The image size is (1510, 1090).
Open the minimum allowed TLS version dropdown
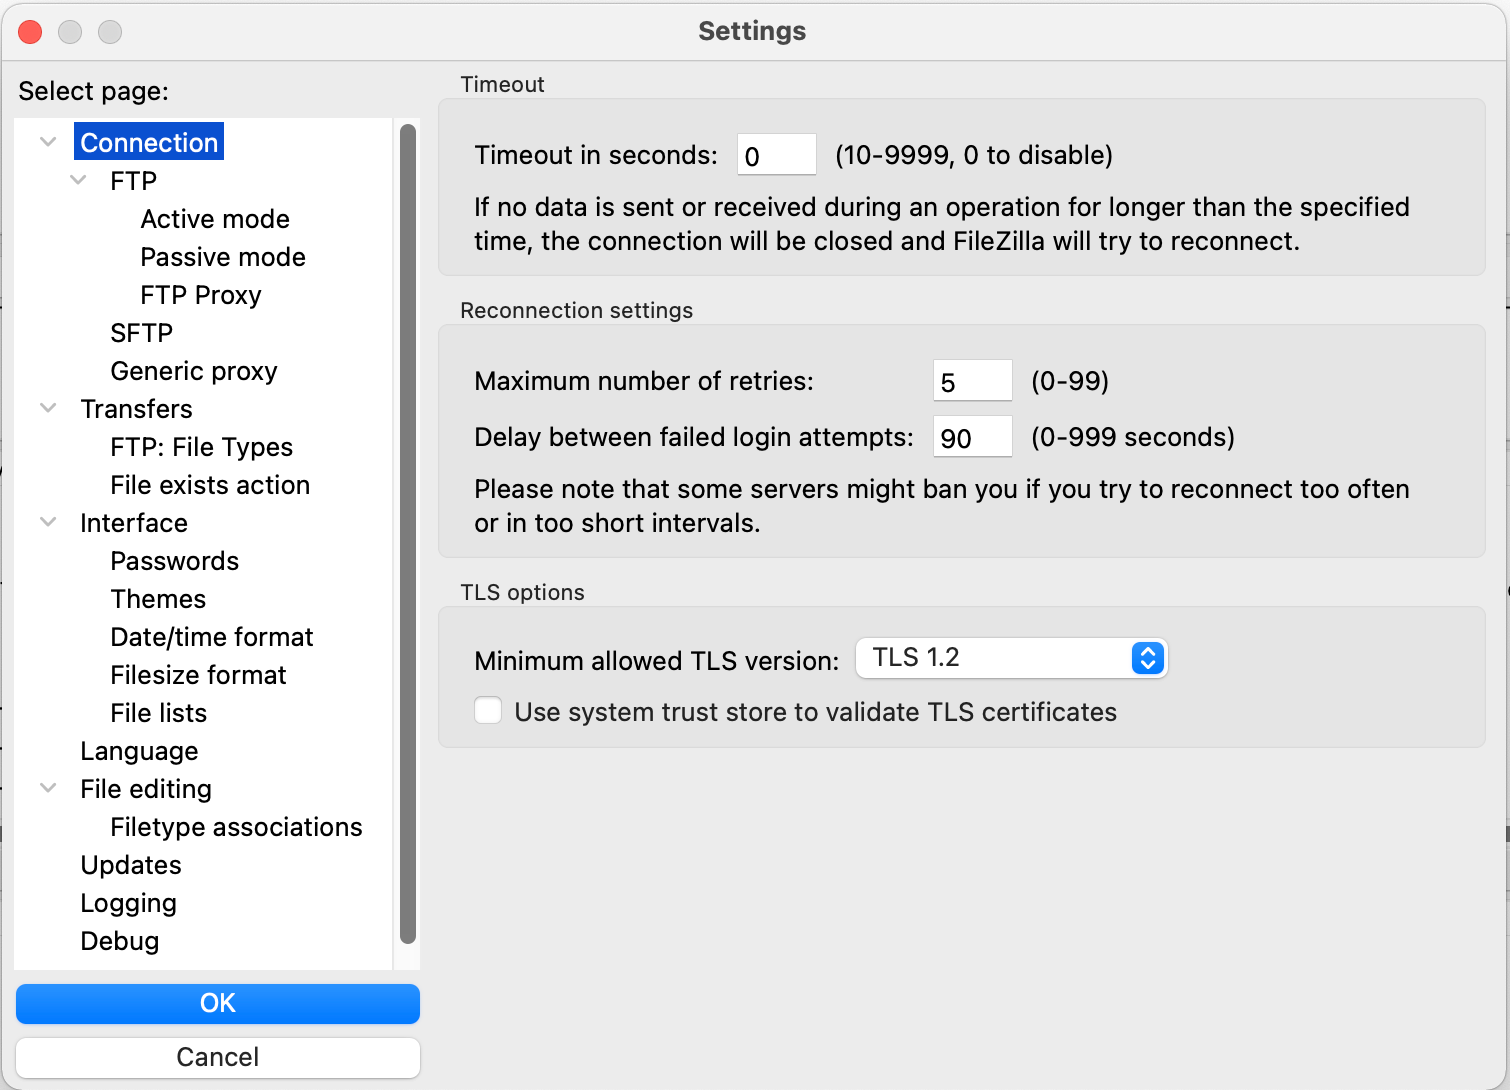(x=1011, y=658)
